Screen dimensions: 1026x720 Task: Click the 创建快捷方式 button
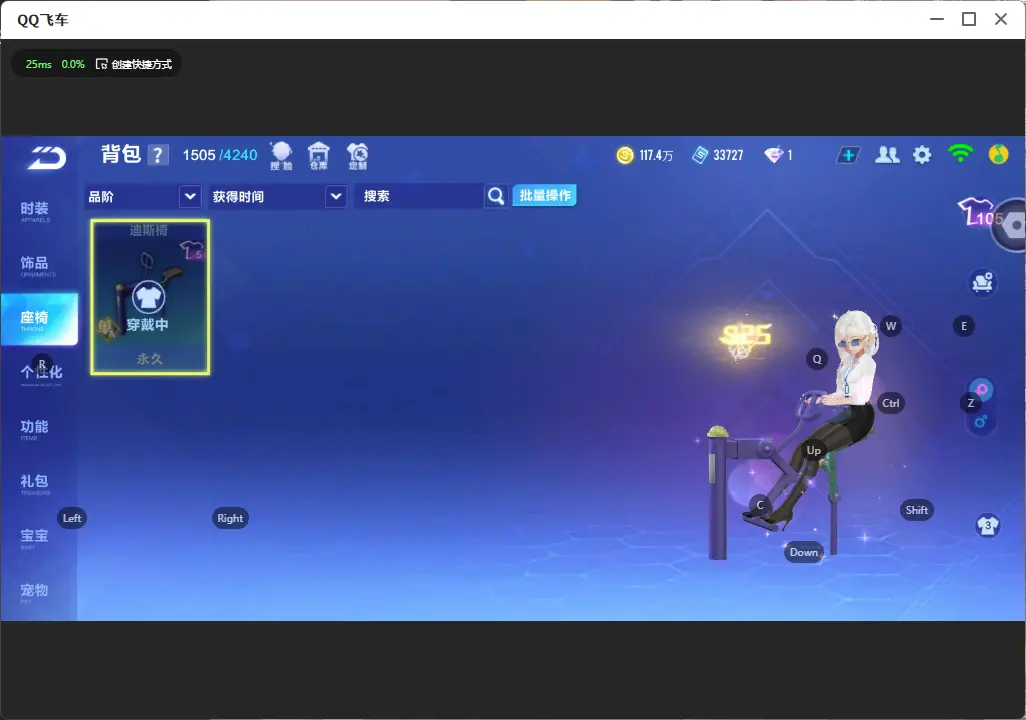[134, 64]
